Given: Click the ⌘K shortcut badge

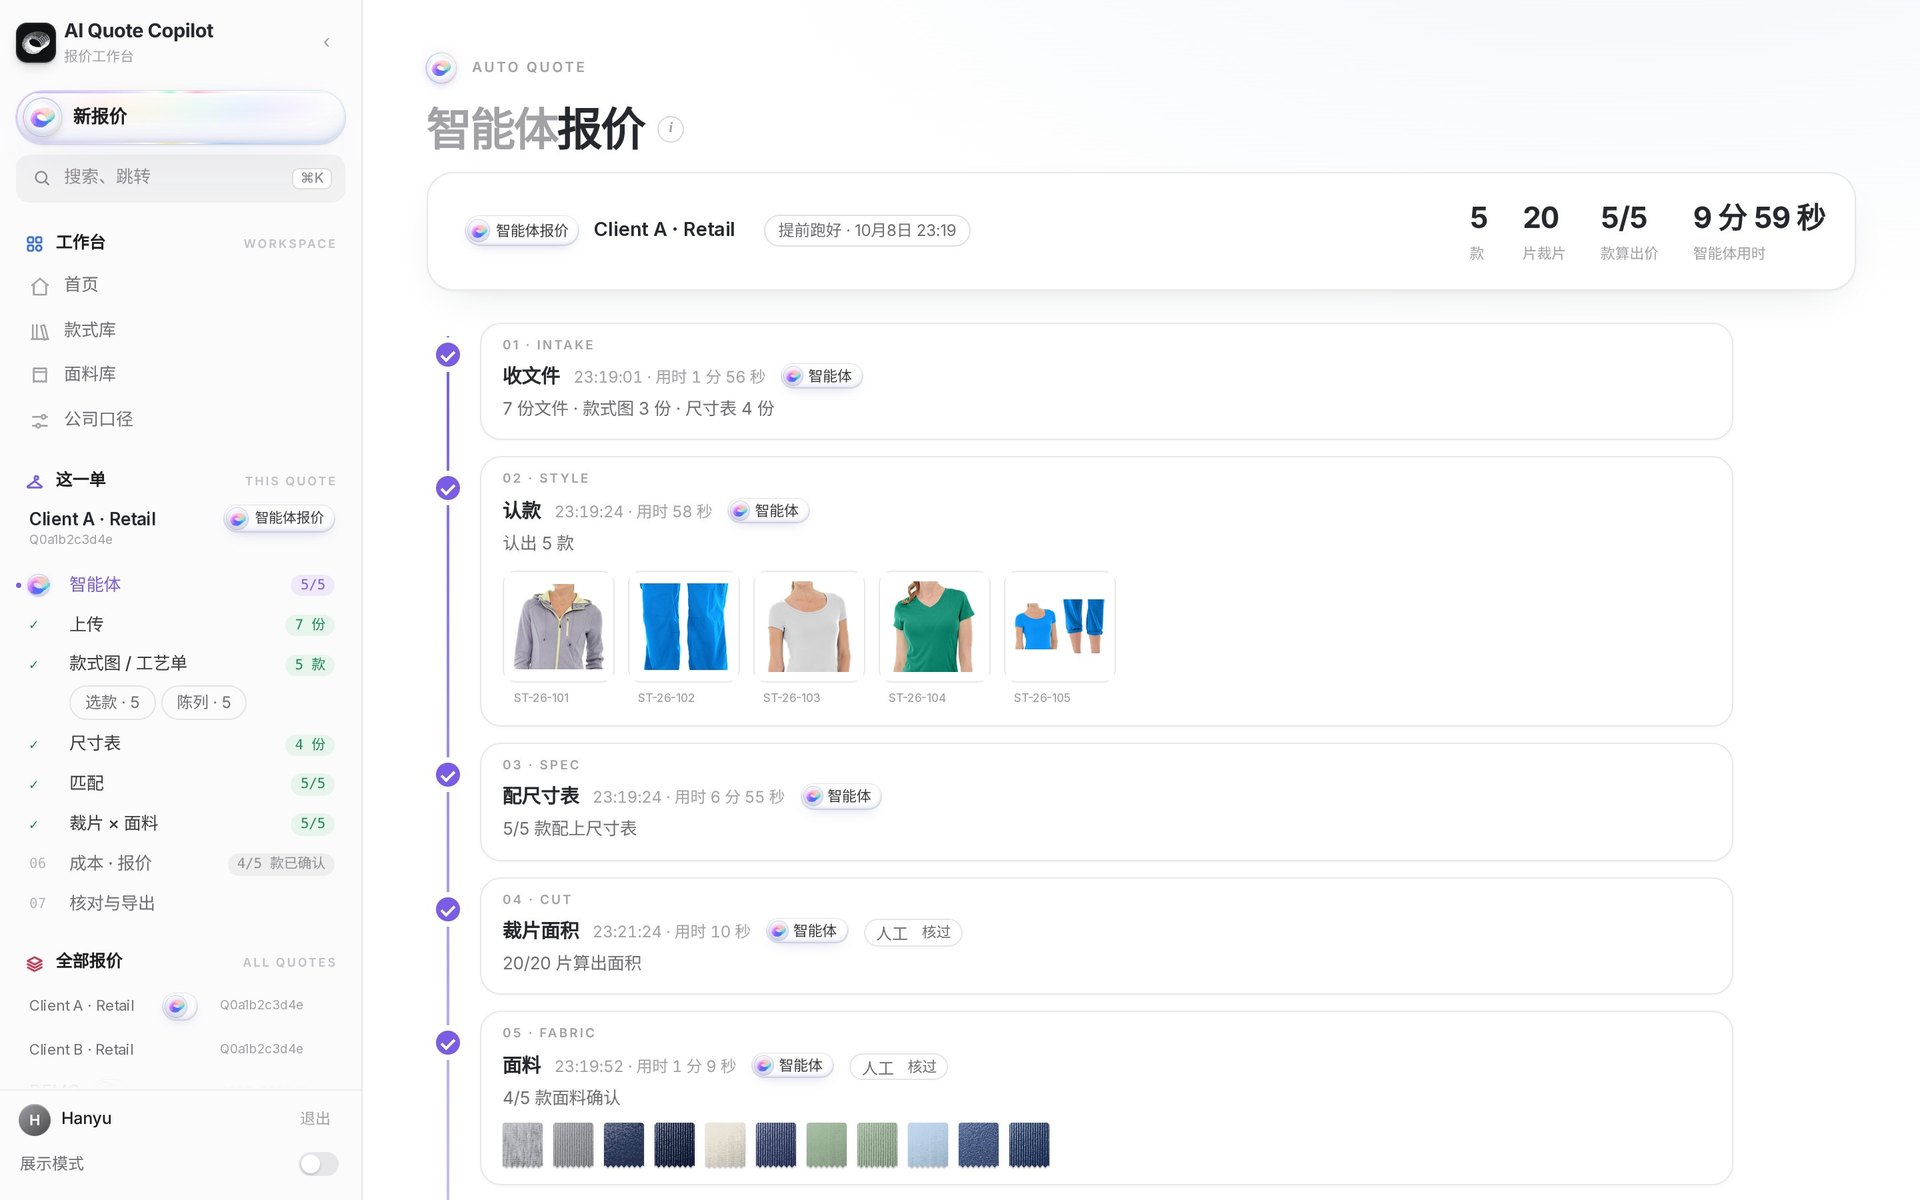Looking at the screenshot, I should click(312, 177).
